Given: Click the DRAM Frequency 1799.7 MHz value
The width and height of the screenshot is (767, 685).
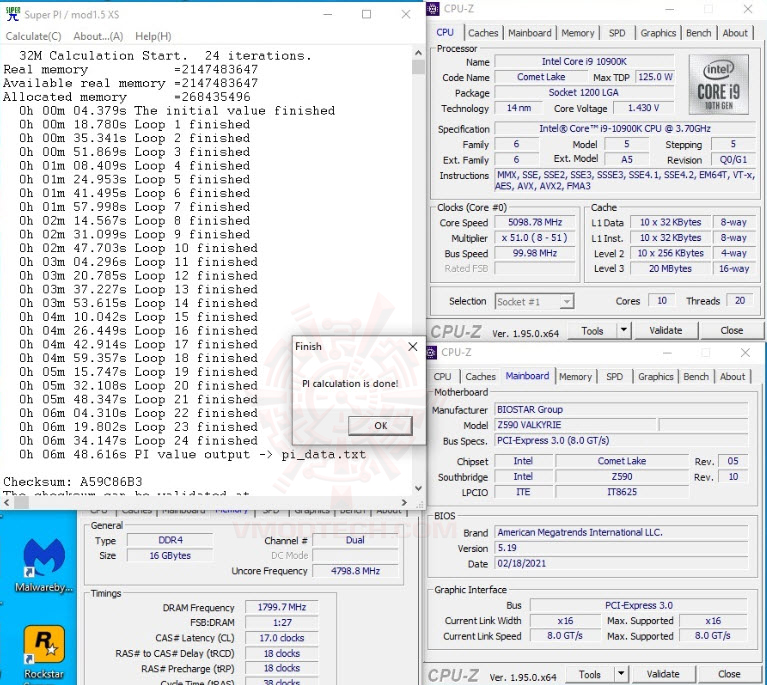Looking at the screenshot, I should [x=282, y=607].
